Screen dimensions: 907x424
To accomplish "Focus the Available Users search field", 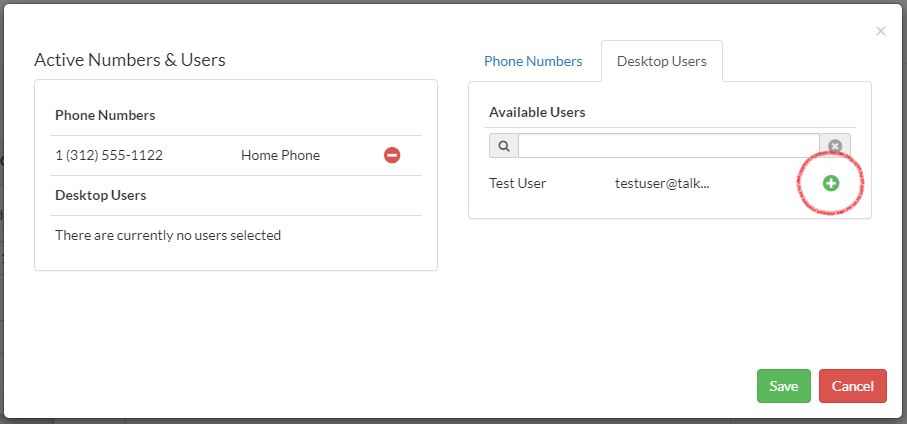I will click(668, 146).
